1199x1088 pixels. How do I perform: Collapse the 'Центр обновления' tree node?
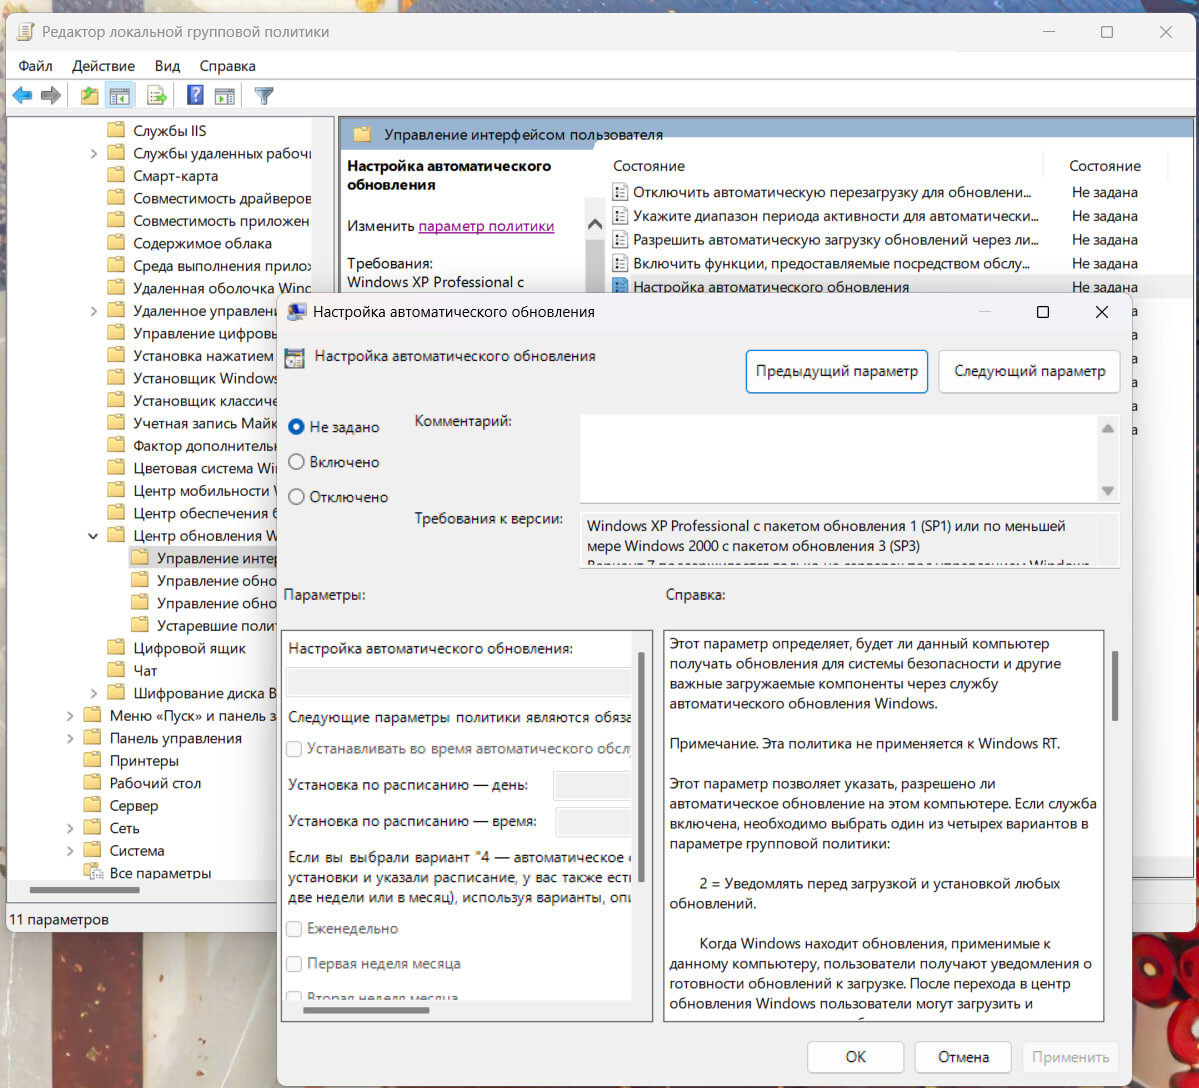(93, 536)
